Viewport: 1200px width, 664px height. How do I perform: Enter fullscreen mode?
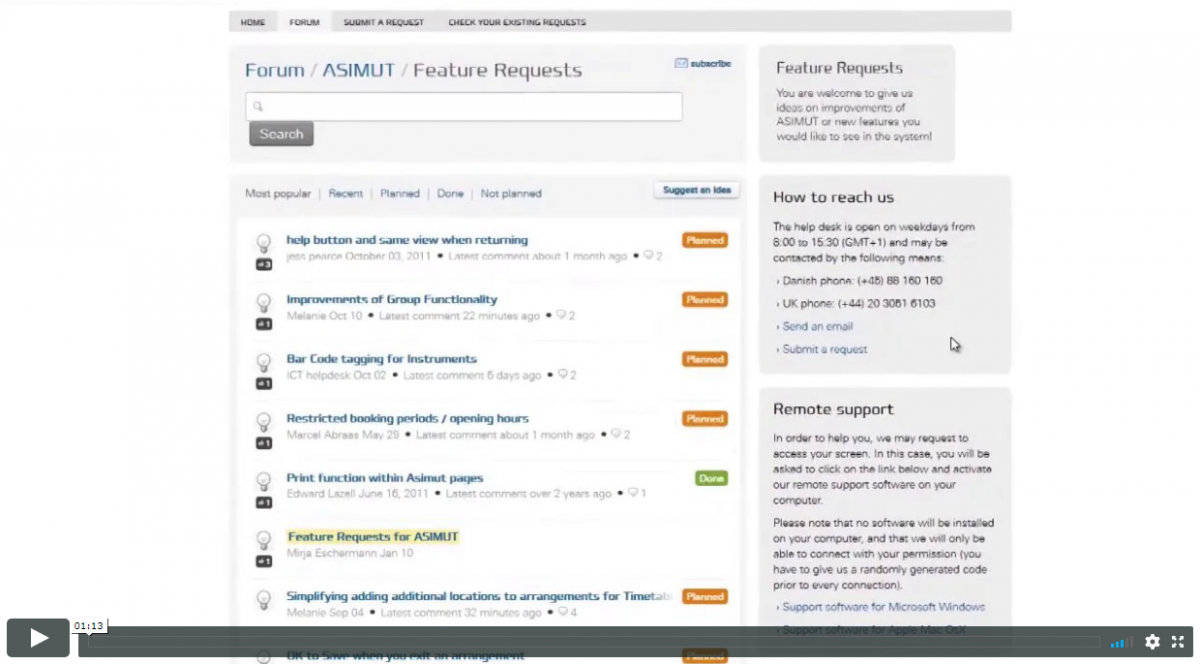pos(1178,642)
